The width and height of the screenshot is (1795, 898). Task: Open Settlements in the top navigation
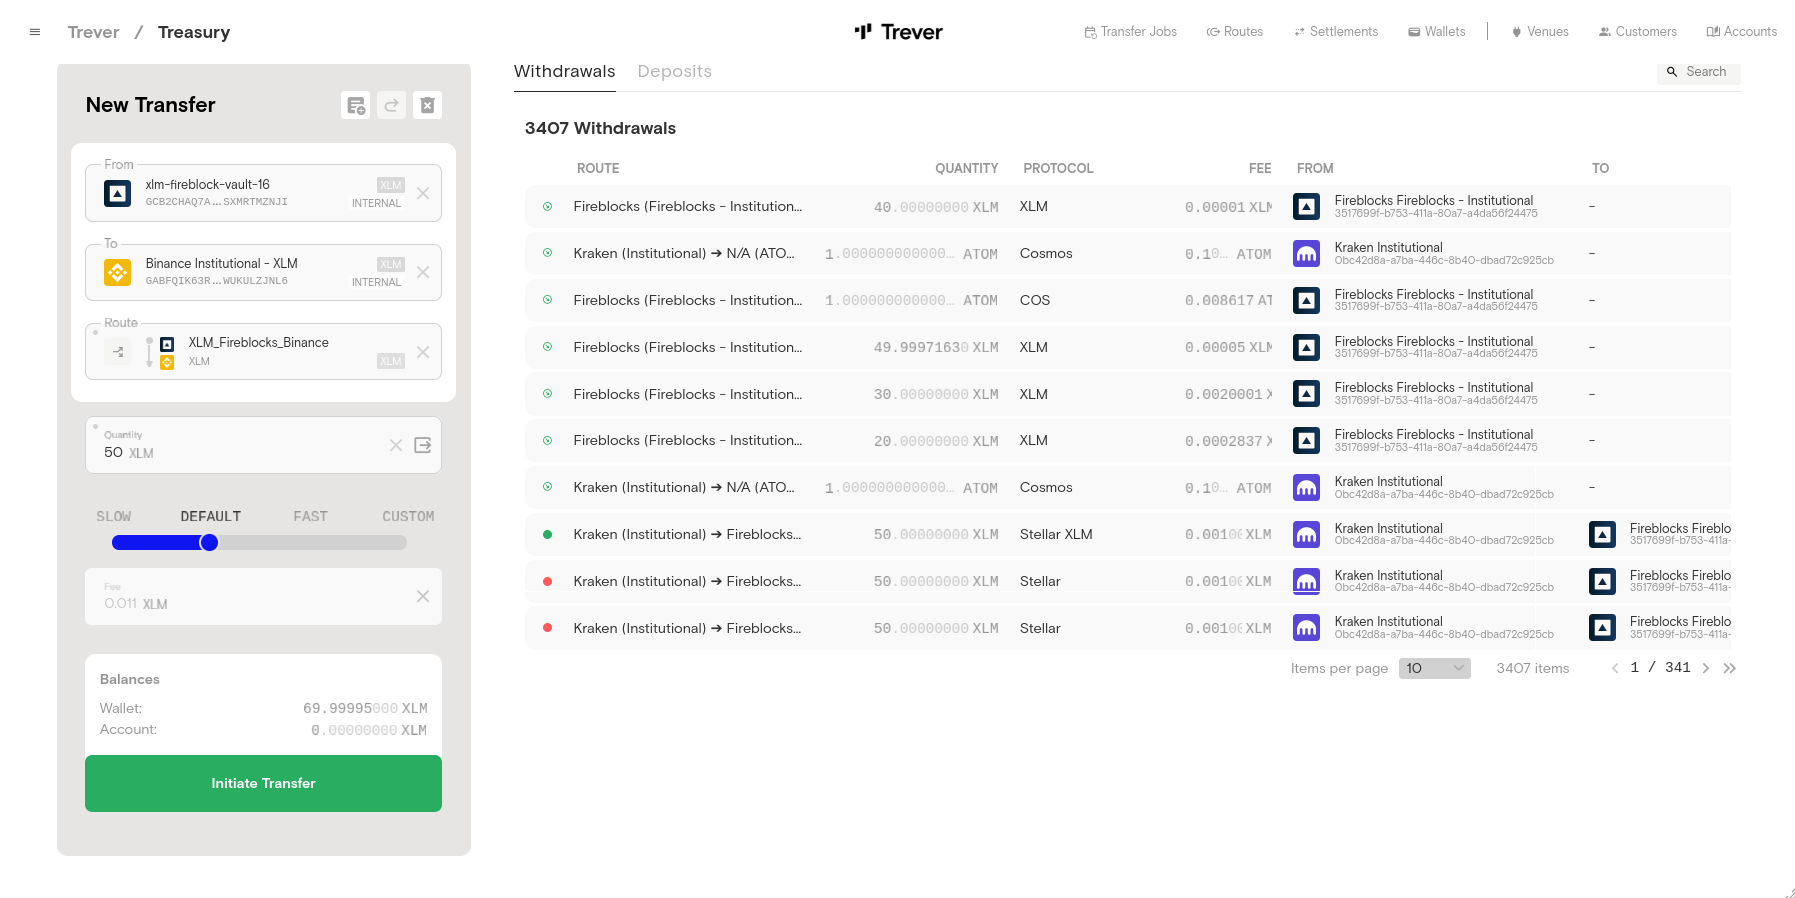click(1336, 32)
